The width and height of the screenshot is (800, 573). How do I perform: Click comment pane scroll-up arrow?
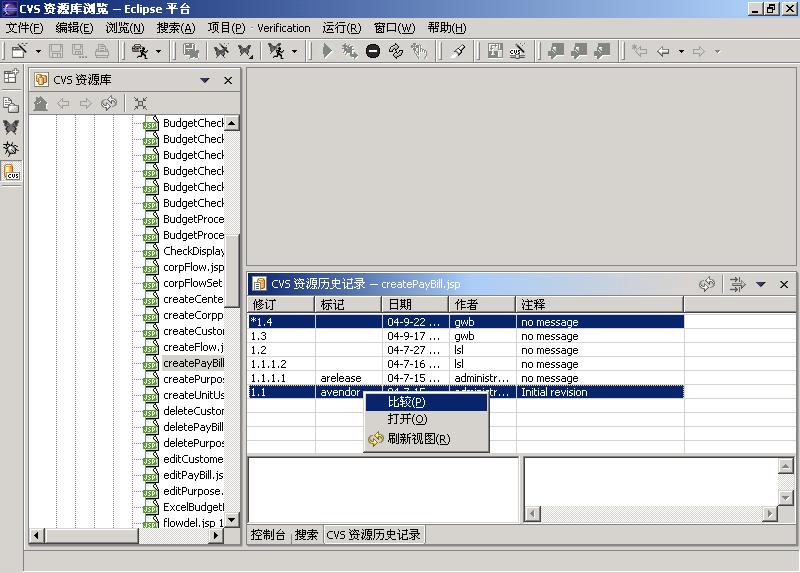coord(785,465)
